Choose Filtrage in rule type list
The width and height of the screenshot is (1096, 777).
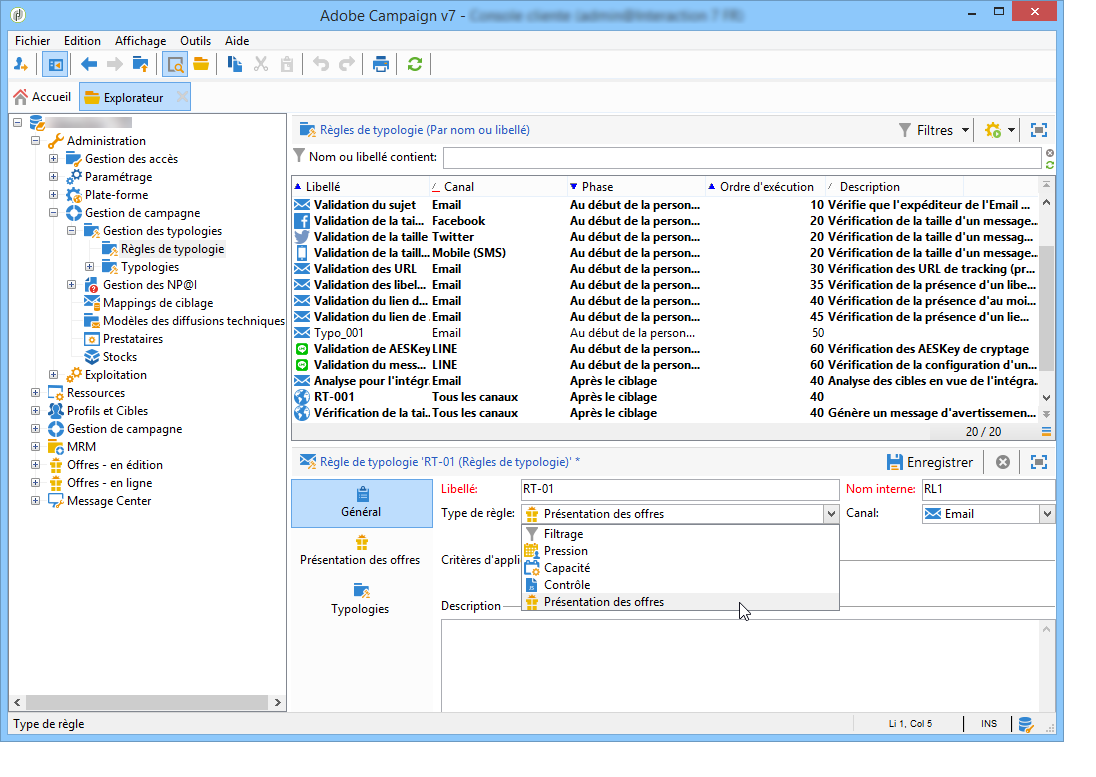(680, 534)
